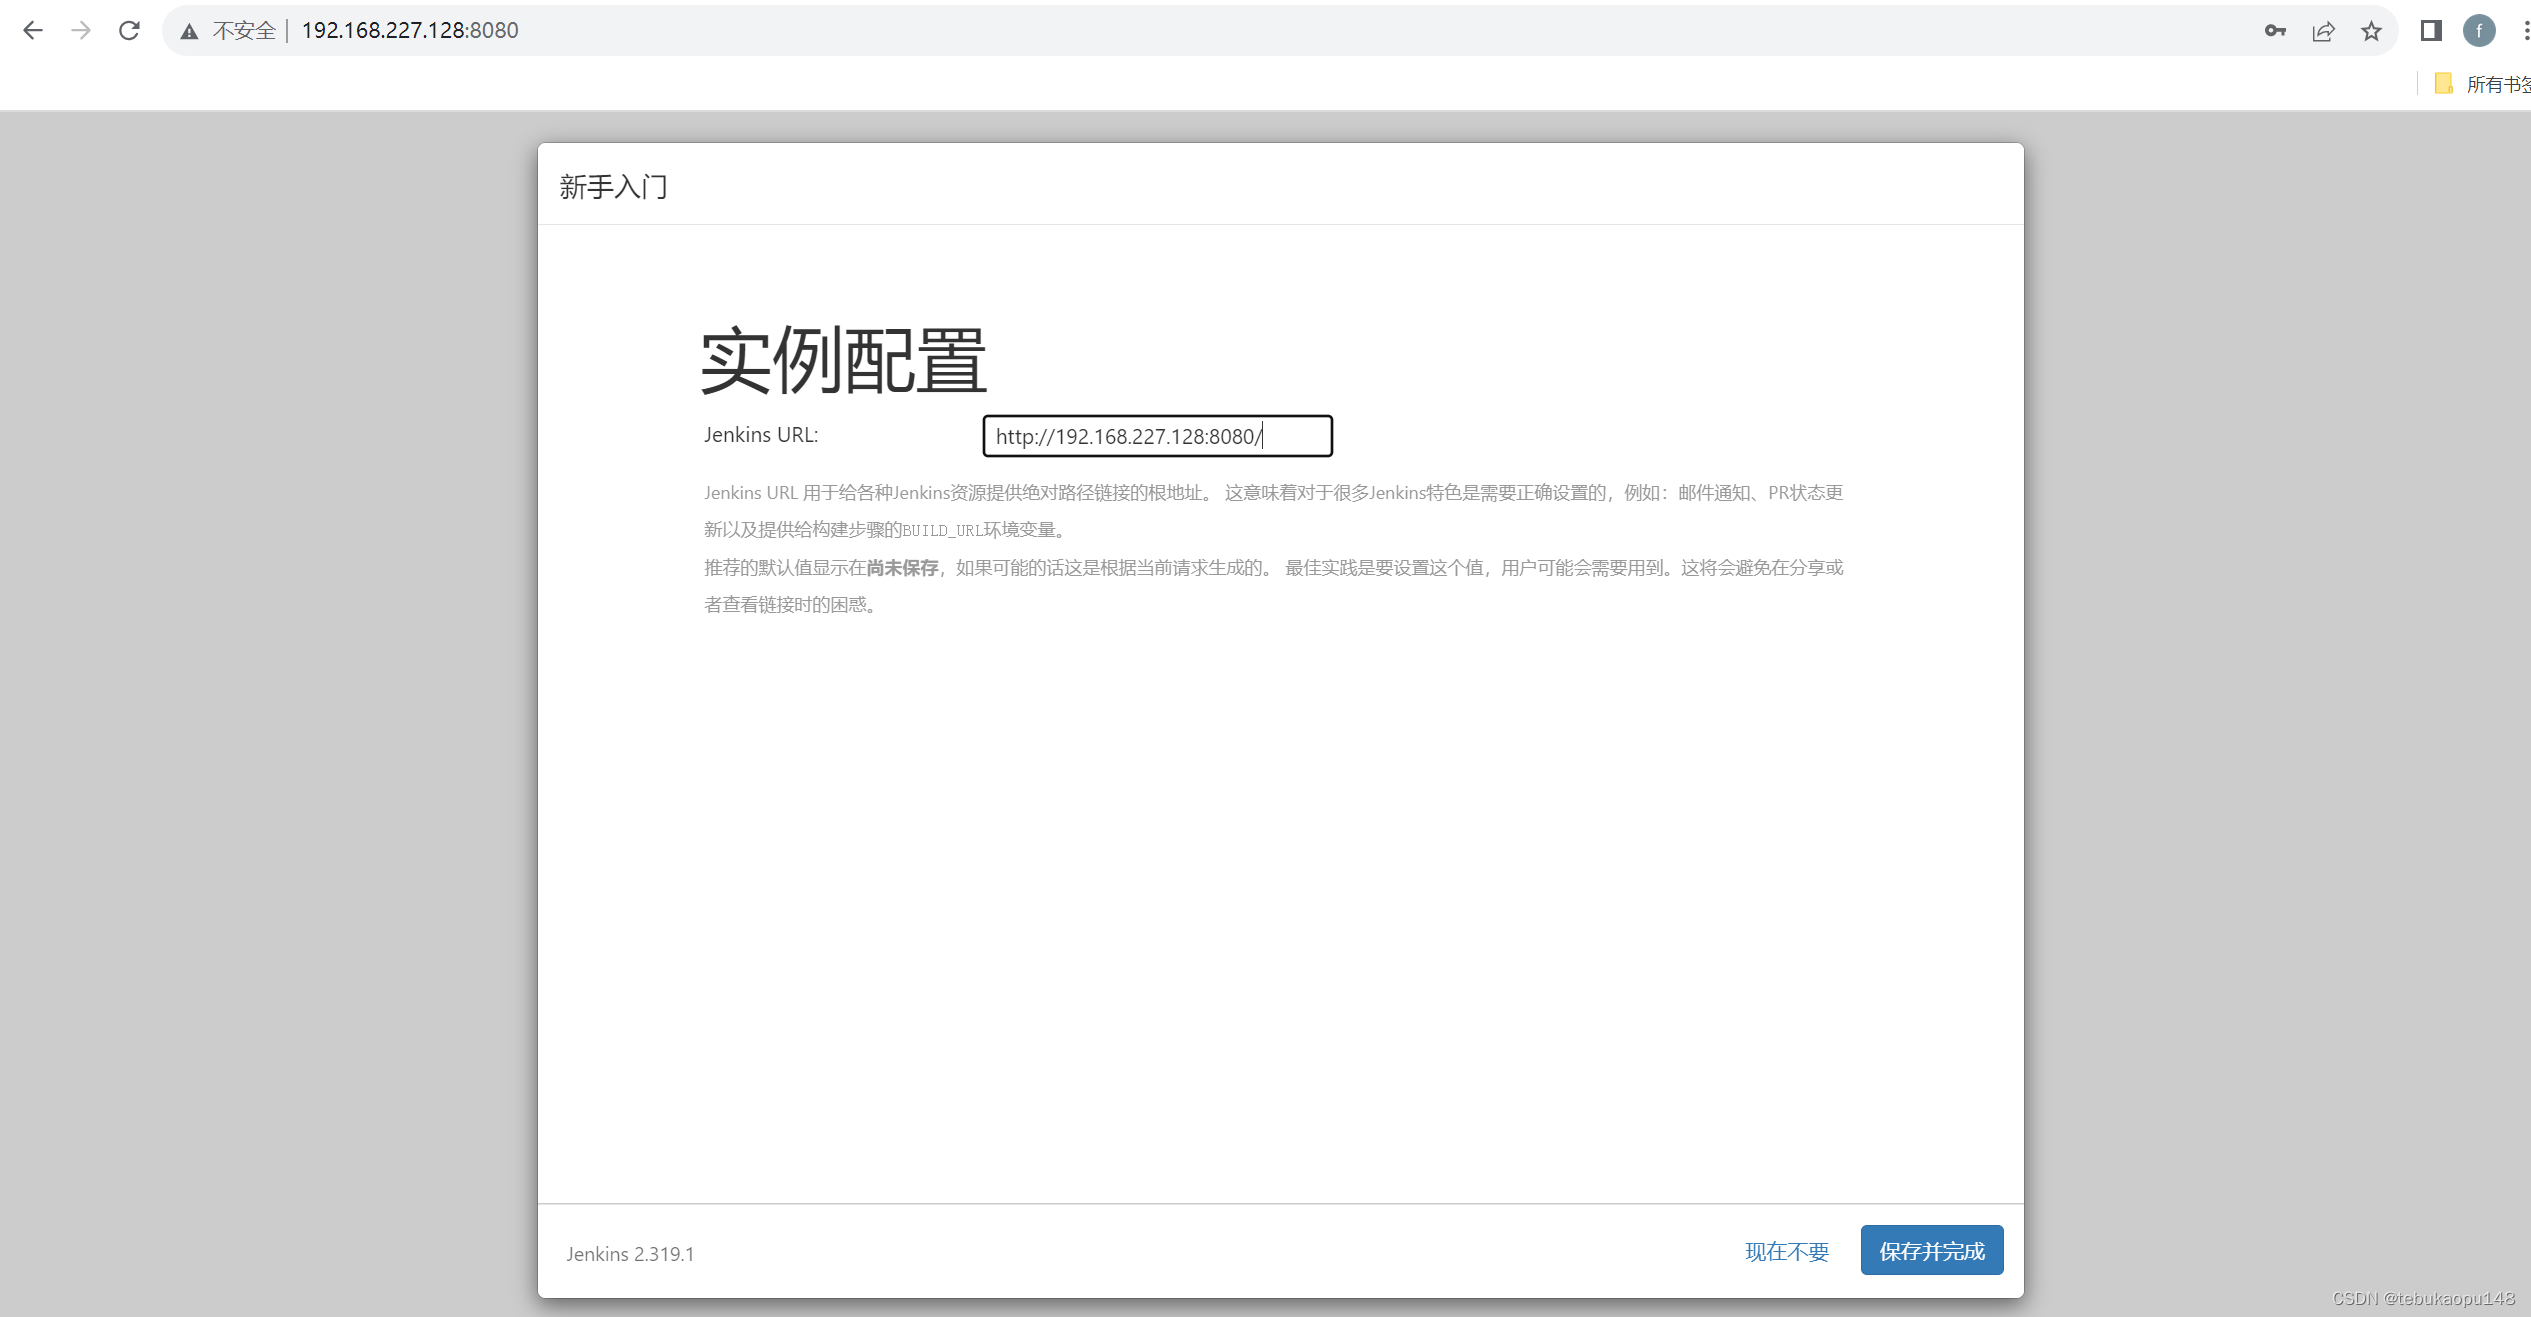This screenshot has width=2531, height=1317.
Task: Bookmark this page with the star
Action: coord(2371,30)
